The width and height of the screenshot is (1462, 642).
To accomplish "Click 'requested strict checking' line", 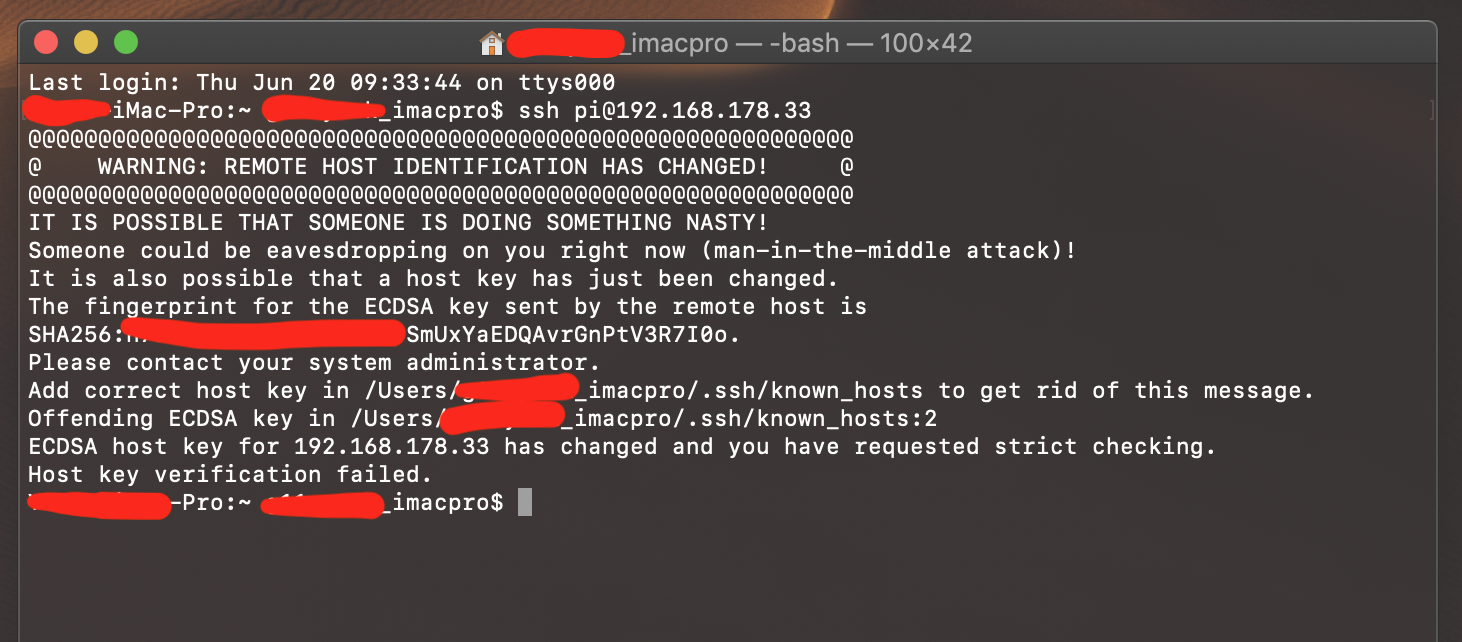I will pyautogui.click(x=621, y=446).
